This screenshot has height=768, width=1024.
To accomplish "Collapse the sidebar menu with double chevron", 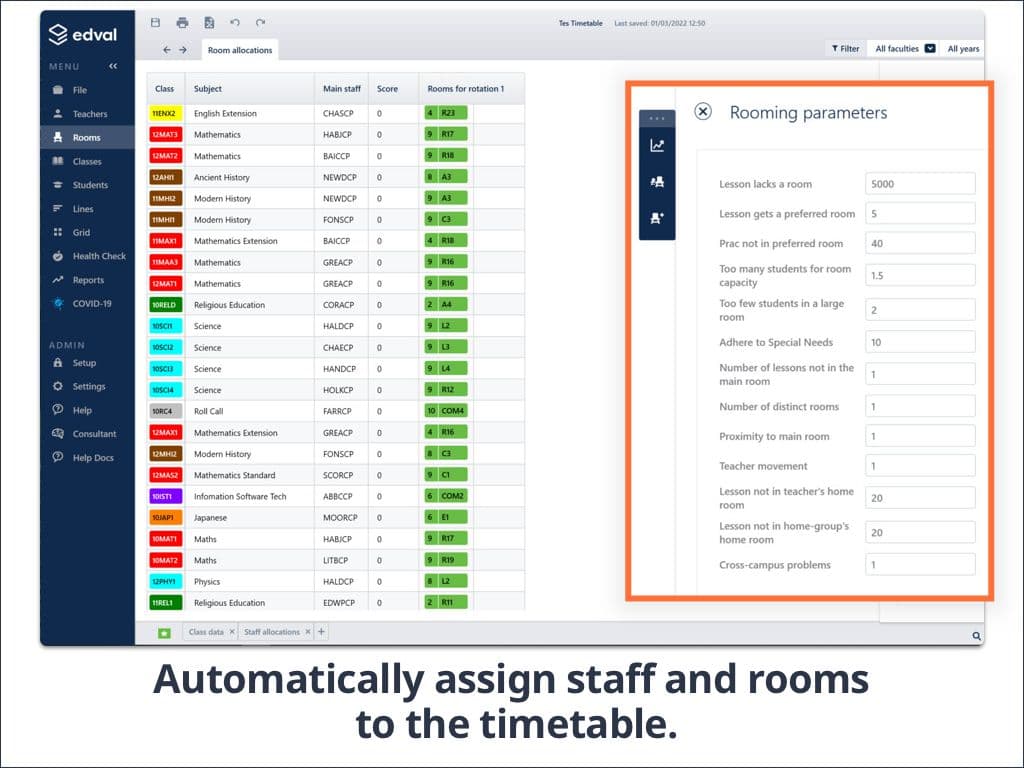I will click(x=113, y=66).
